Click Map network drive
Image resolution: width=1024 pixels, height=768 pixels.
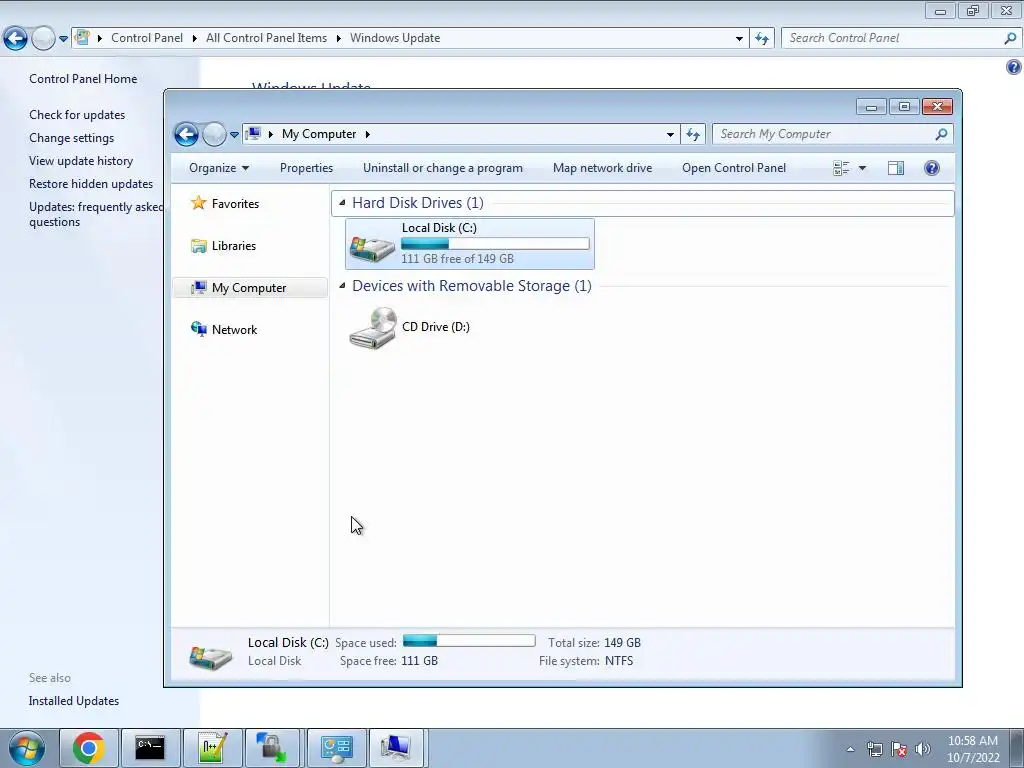click(602, 168)
